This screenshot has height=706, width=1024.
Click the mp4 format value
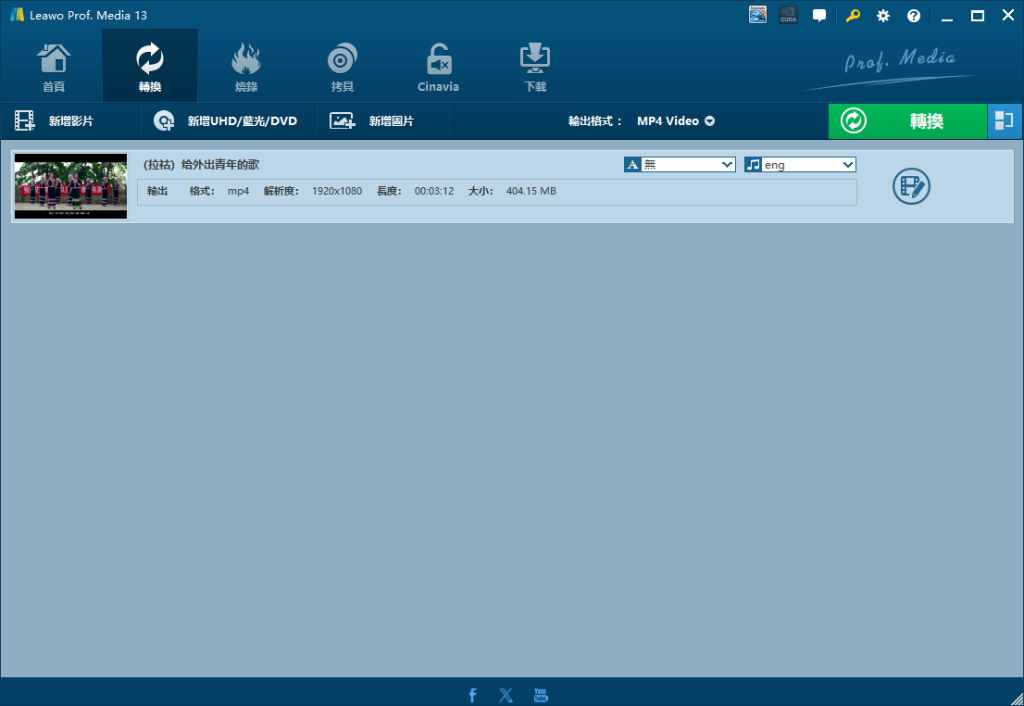click(238, 191)
